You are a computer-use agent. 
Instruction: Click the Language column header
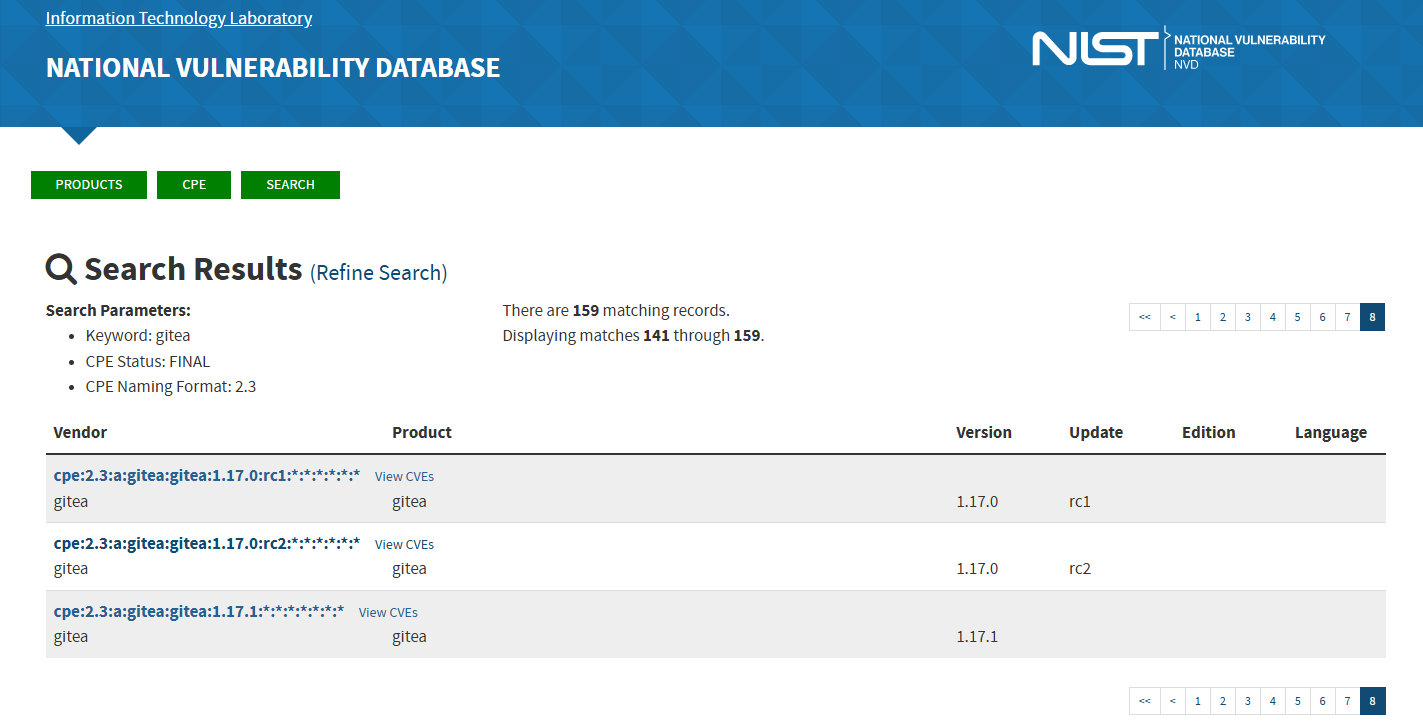coord(1331,433)
